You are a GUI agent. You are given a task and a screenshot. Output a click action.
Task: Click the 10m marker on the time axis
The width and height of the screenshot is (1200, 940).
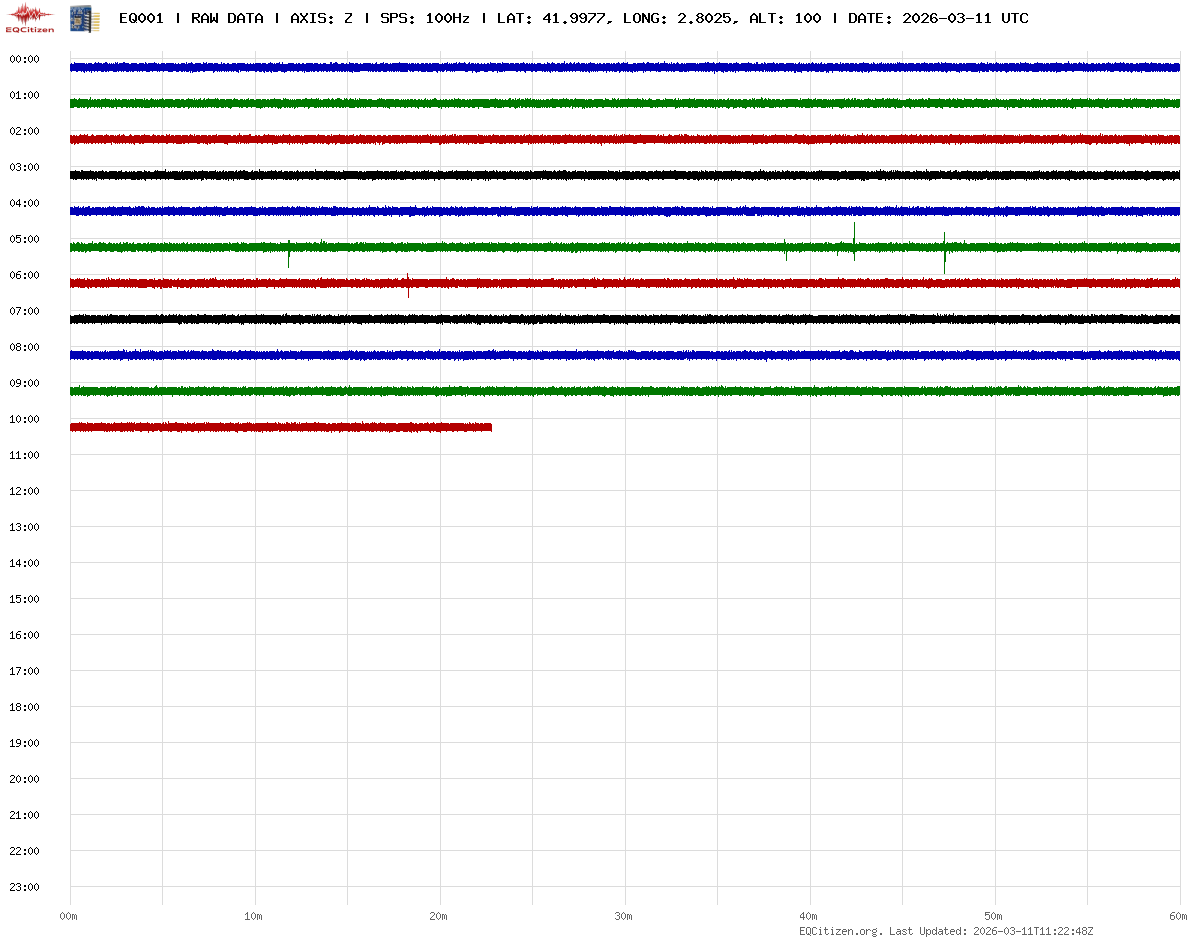254,916
